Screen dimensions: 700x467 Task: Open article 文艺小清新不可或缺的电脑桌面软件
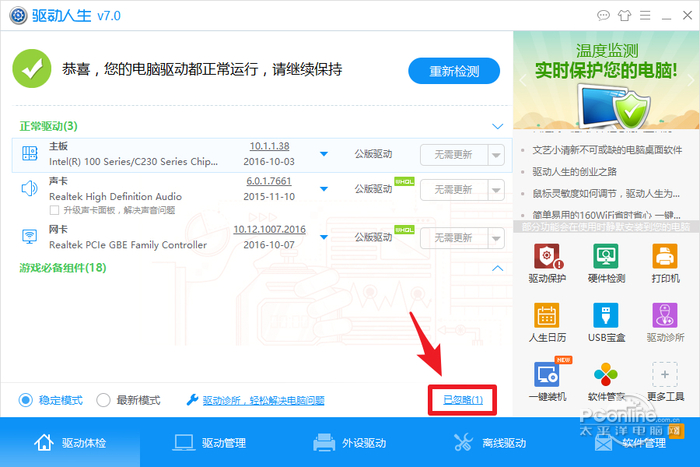pyautogui.click(x=607, y=150)
